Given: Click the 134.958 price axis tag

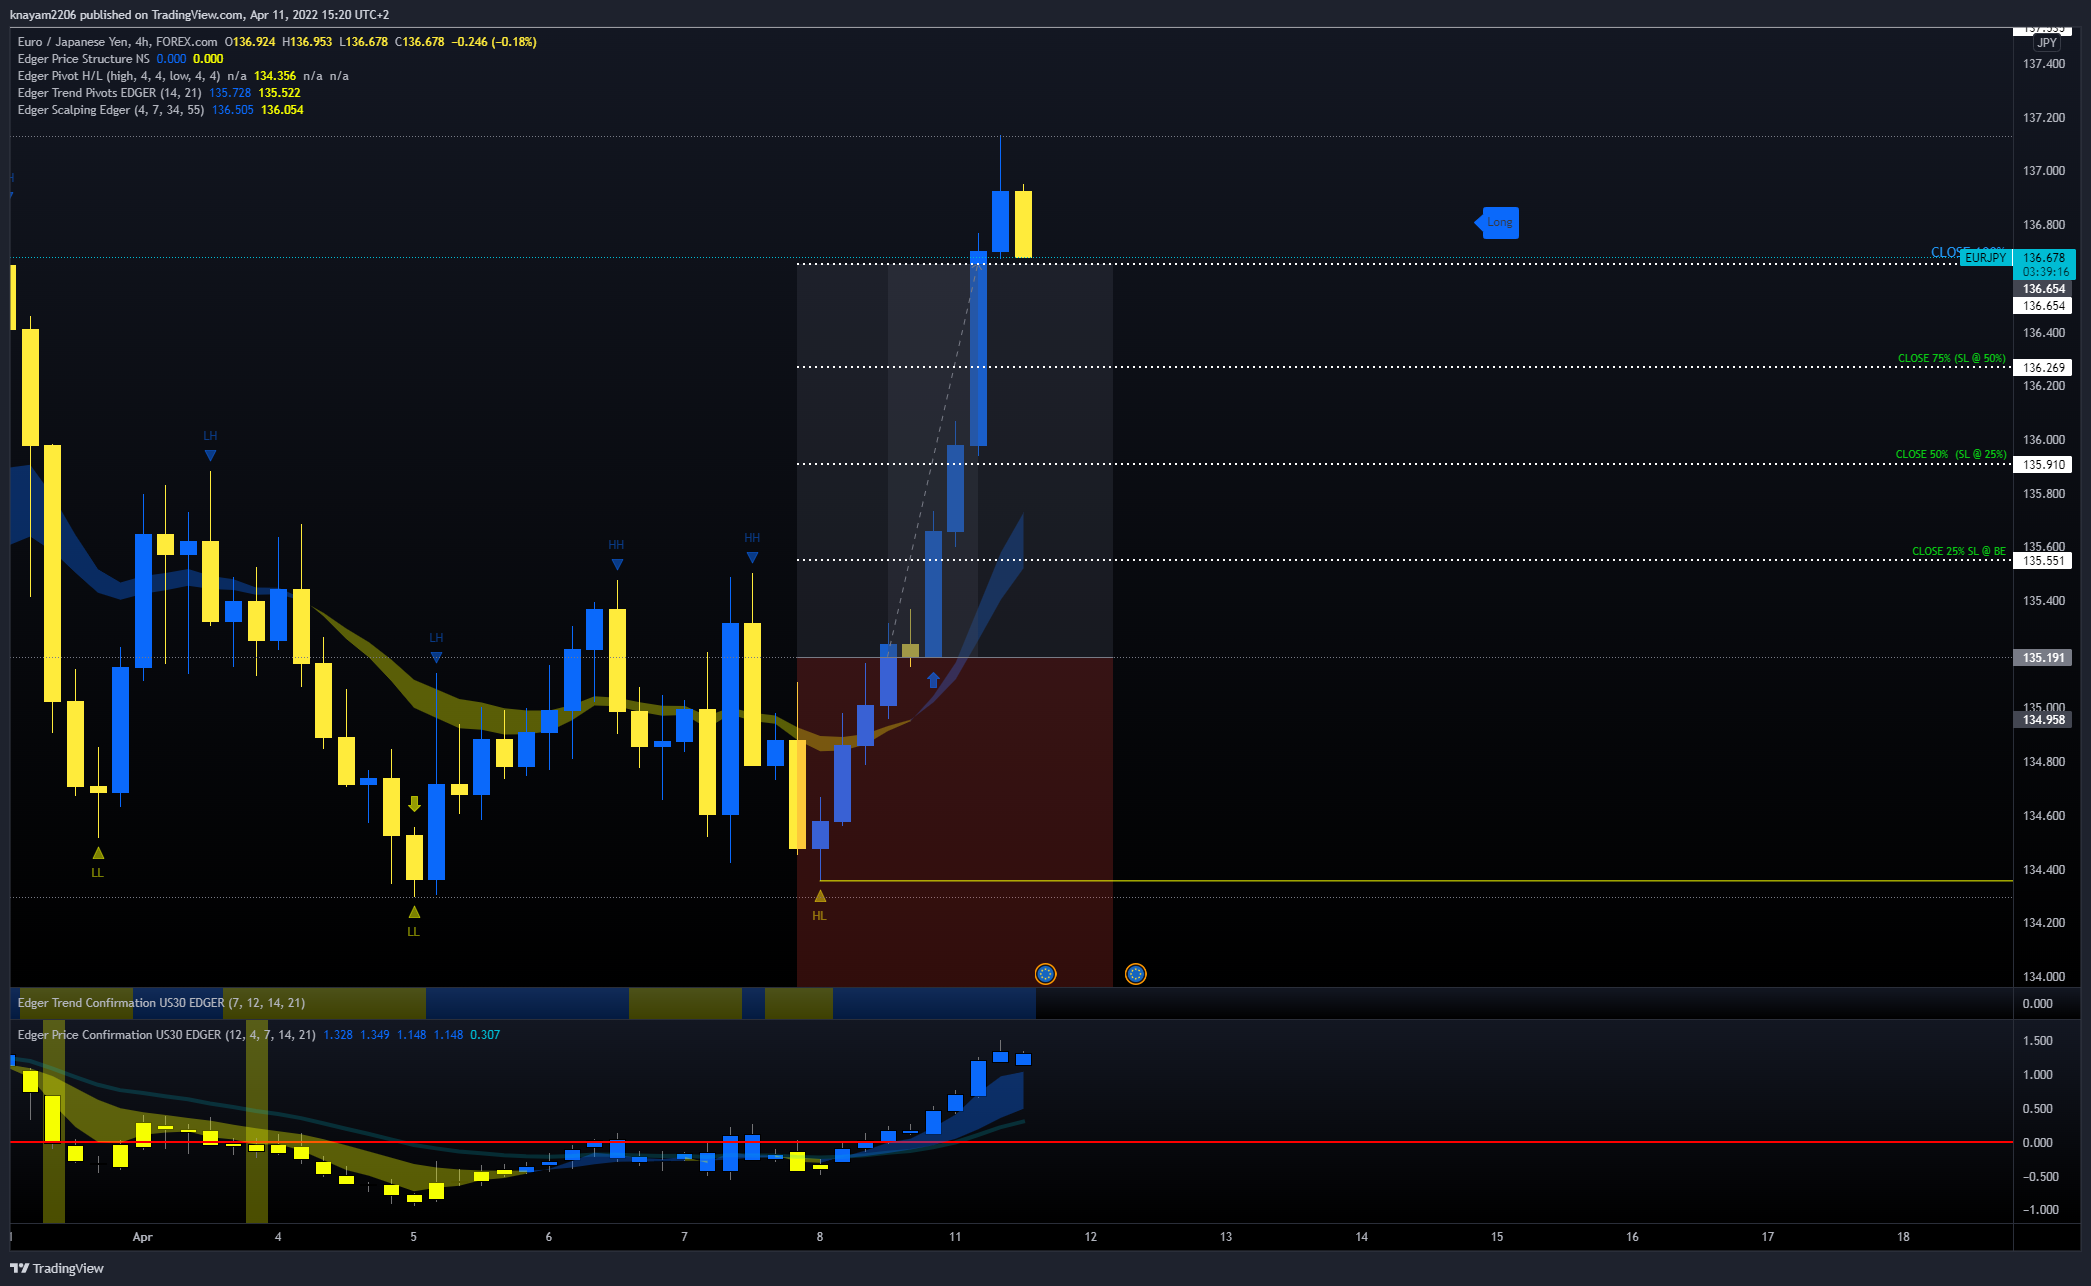Looking at the screenshot, I should click(2043, 719).
